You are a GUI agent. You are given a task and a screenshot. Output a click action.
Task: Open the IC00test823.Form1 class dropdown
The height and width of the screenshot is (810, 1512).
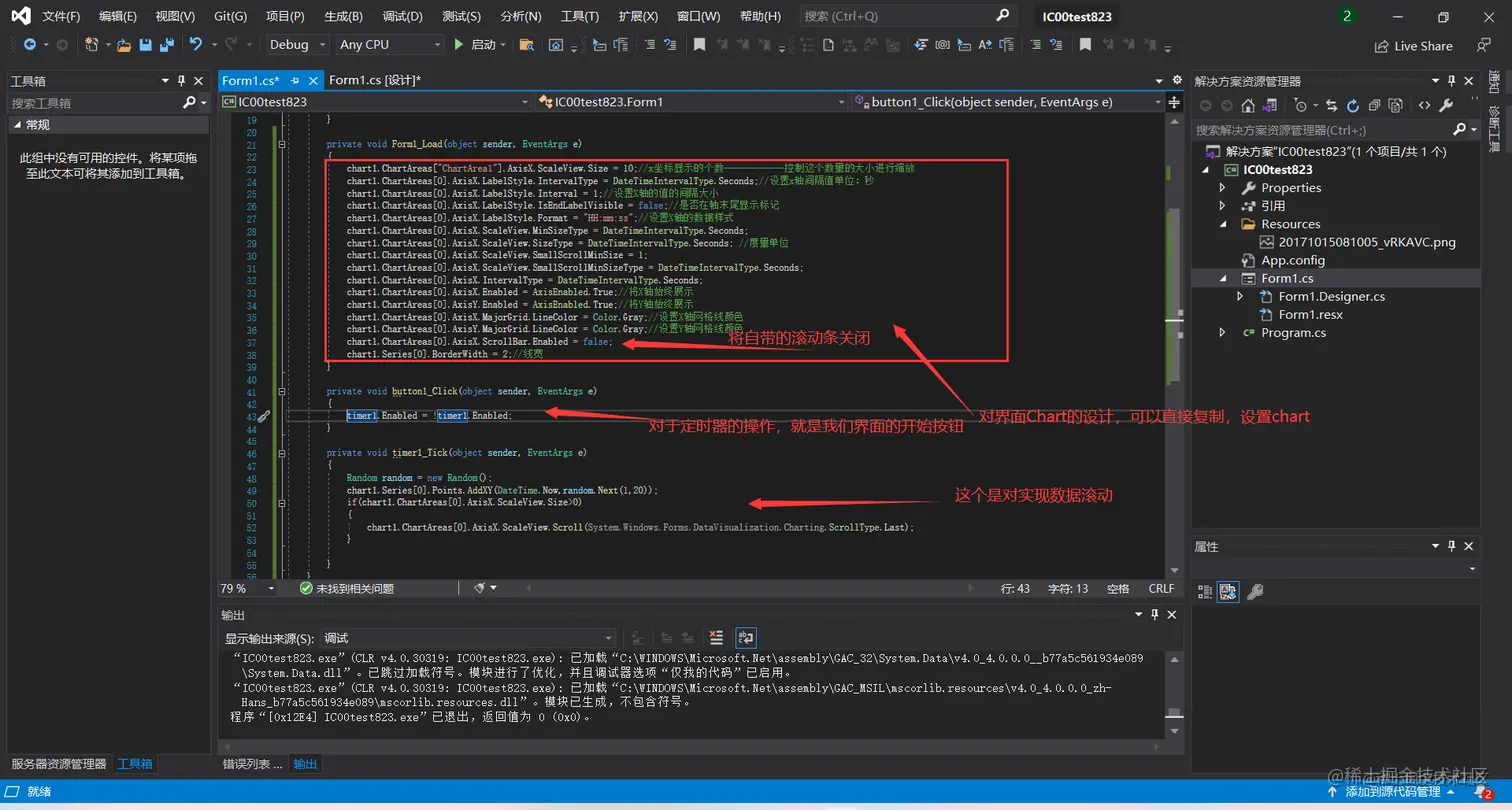click(x=692, y=102)
